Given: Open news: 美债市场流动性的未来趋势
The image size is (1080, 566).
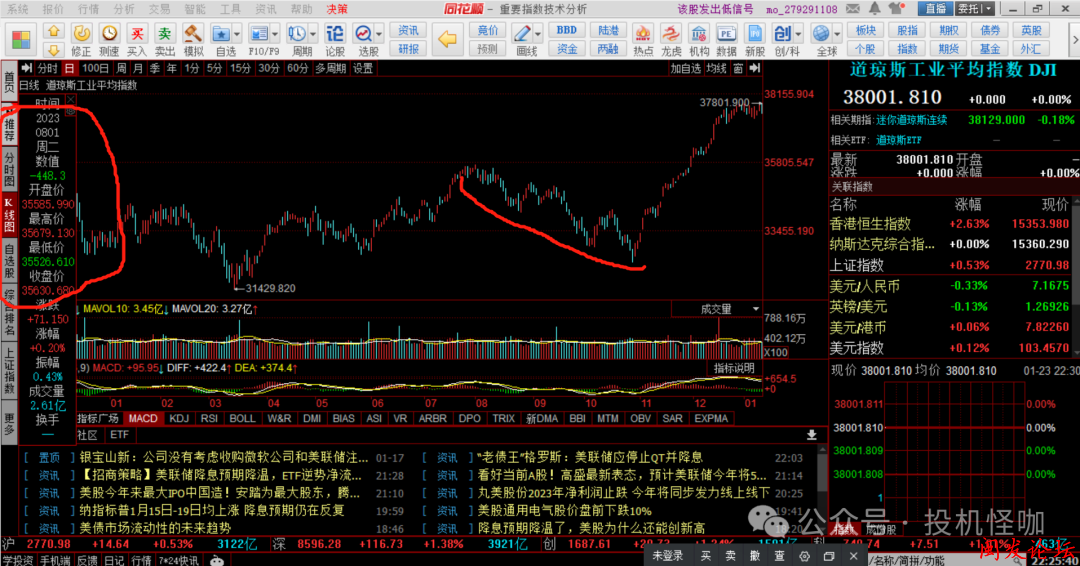Looking at the screenshot, I should point(155,528).
